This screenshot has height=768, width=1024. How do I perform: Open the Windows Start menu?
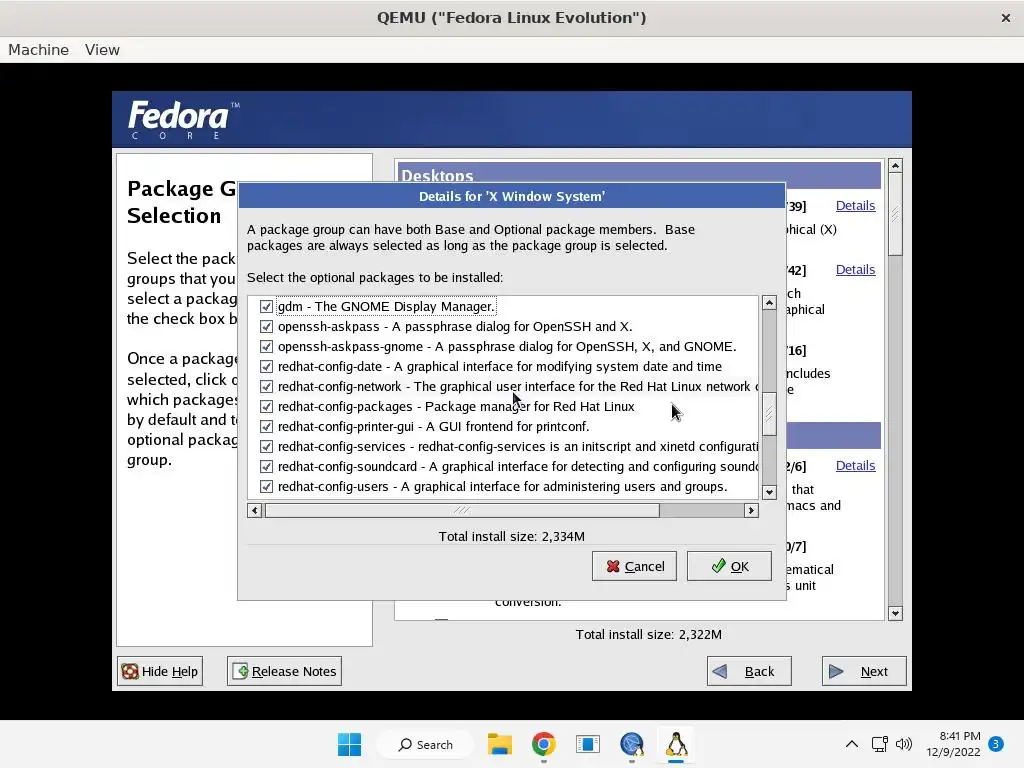[349, 744]
